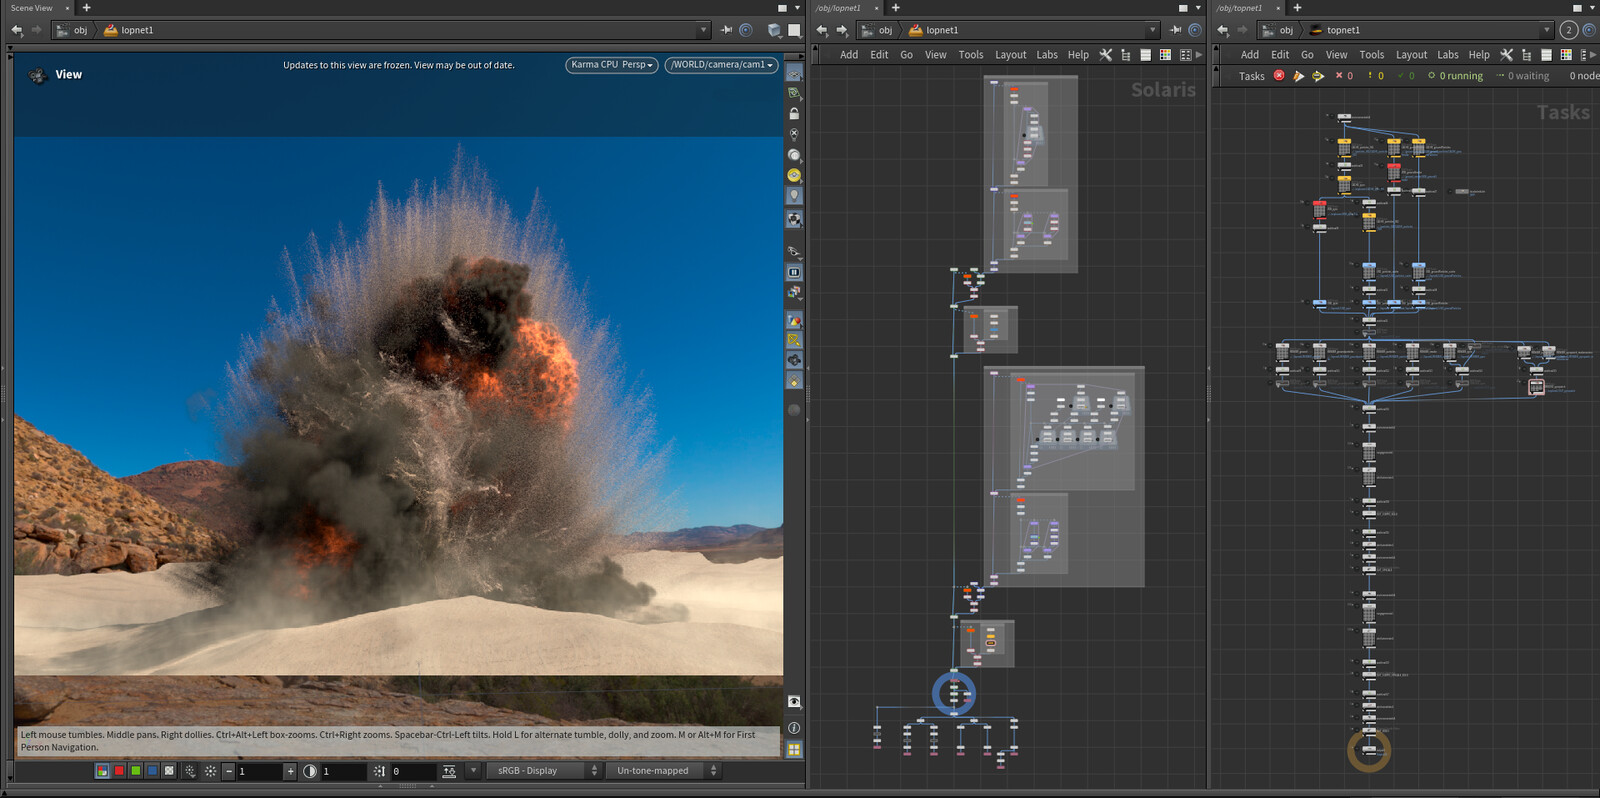Click the blue target icon in lopnet1 path bar
The height and width of the screenshot is (798, 1600).
tap(1194, 30)
